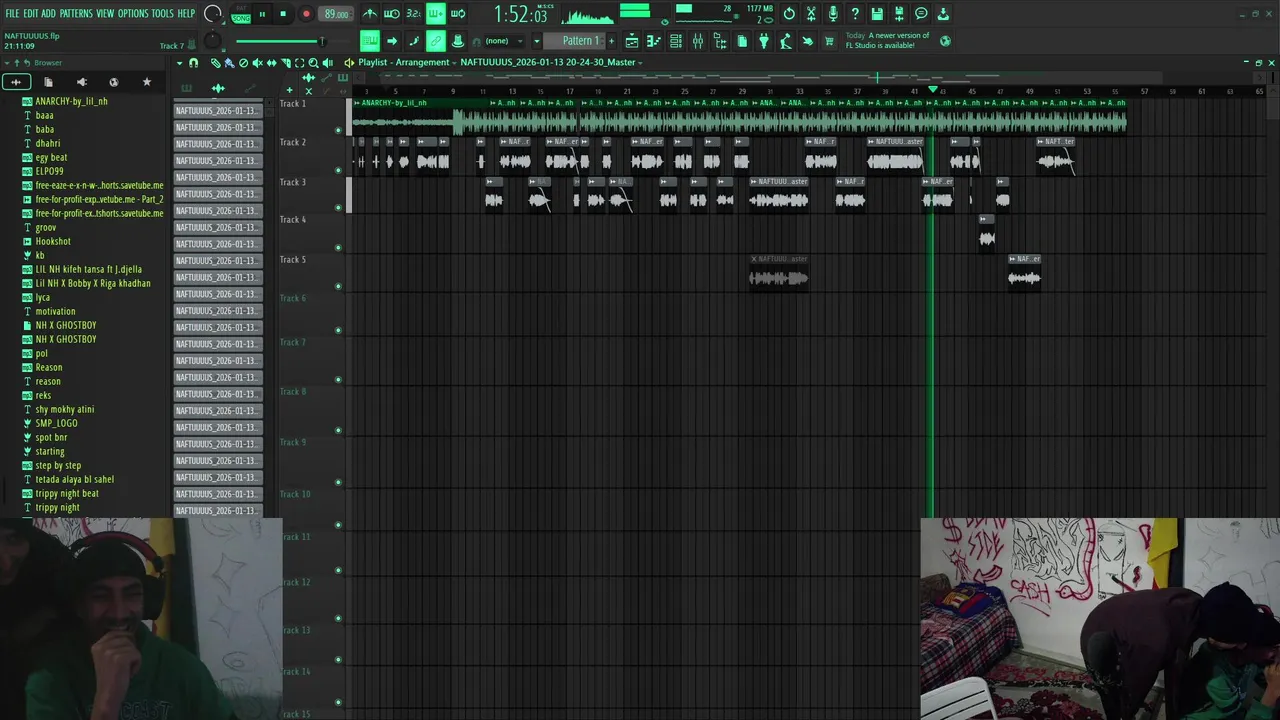The image size is (1280, 720).
Task: Toggle loop recording
Action: (x=458, y=14)
